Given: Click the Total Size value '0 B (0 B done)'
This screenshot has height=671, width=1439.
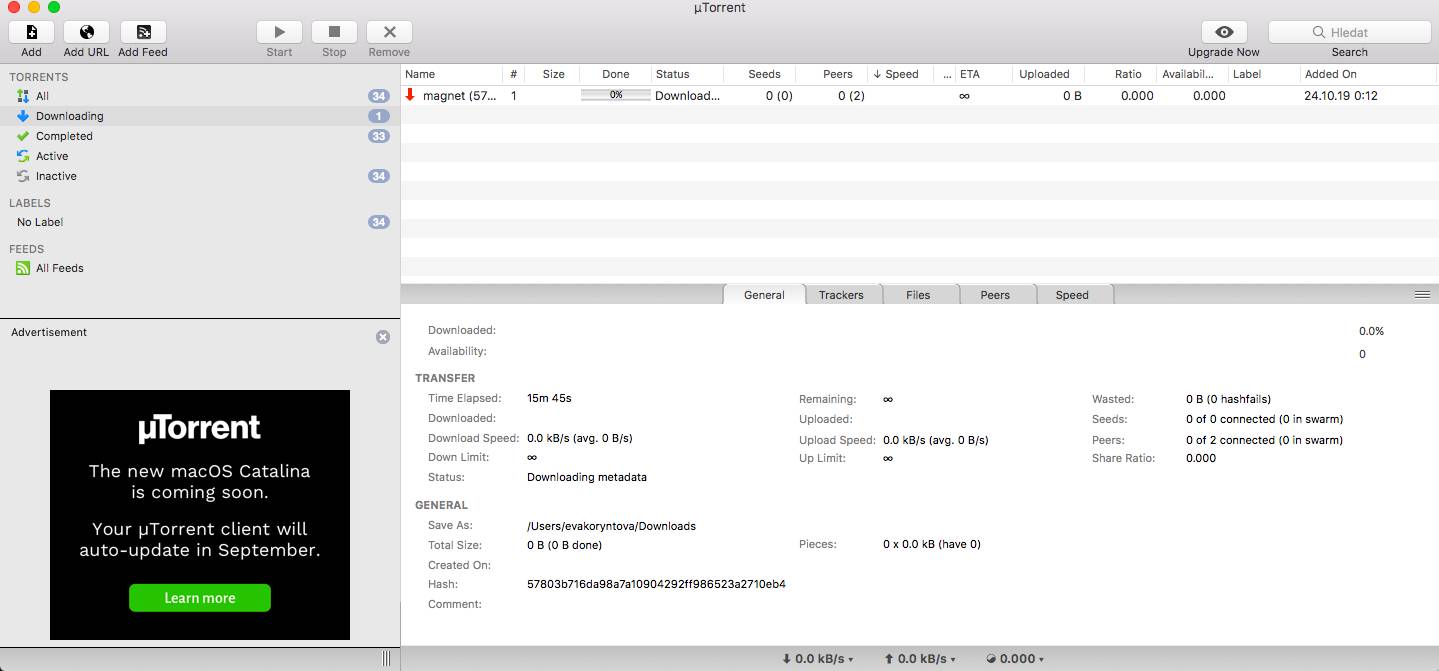Looking at the screenshot, I should pos(564,545).
